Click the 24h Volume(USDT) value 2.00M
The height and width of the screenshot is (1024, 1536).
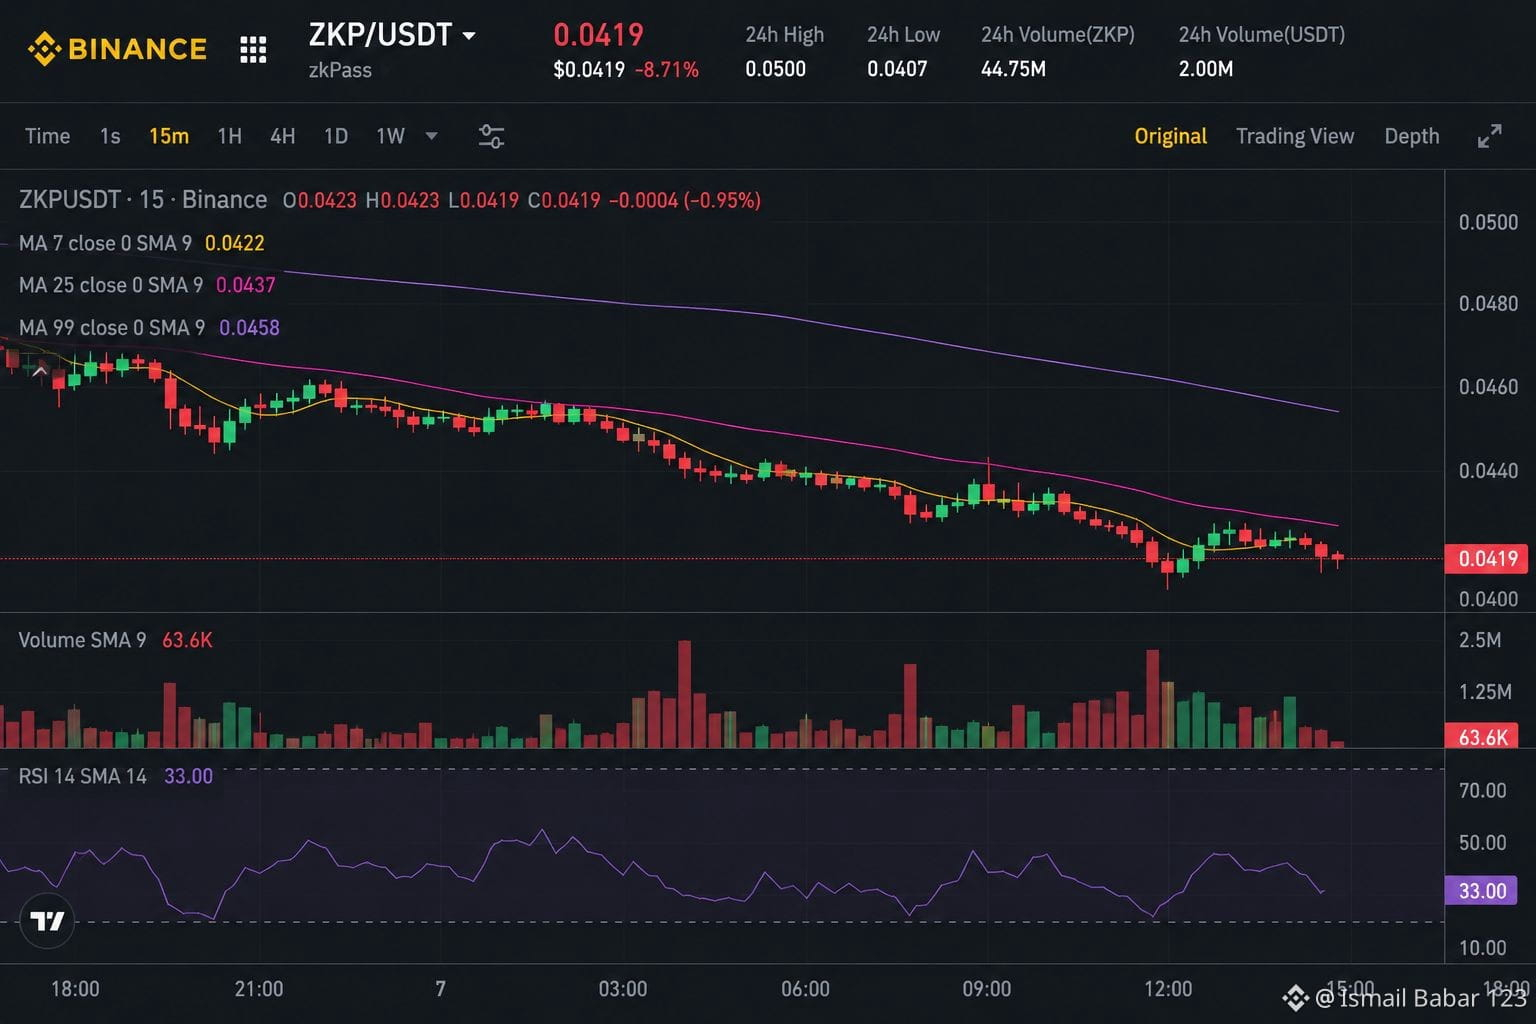pos(1205,69)
